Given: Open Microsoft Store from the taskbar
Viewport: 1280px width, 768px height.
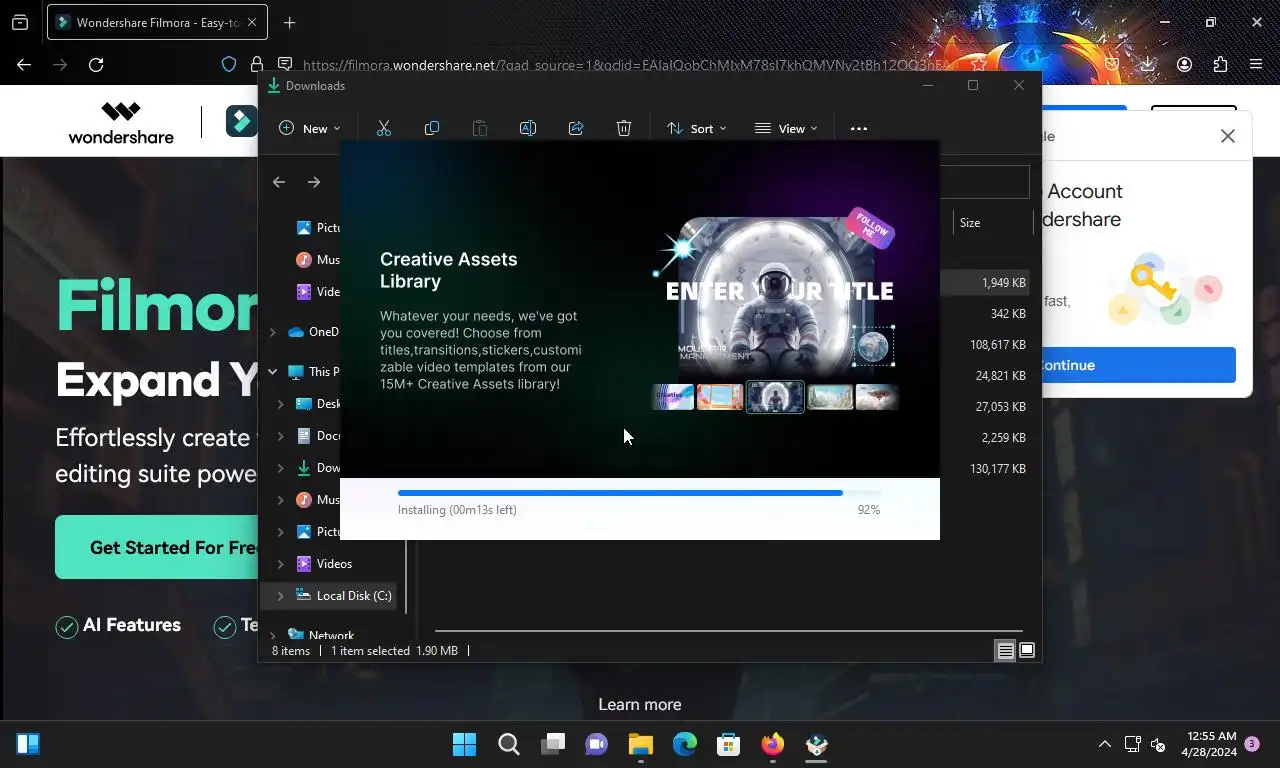Looking at the screenshot, I should [729, 744].
